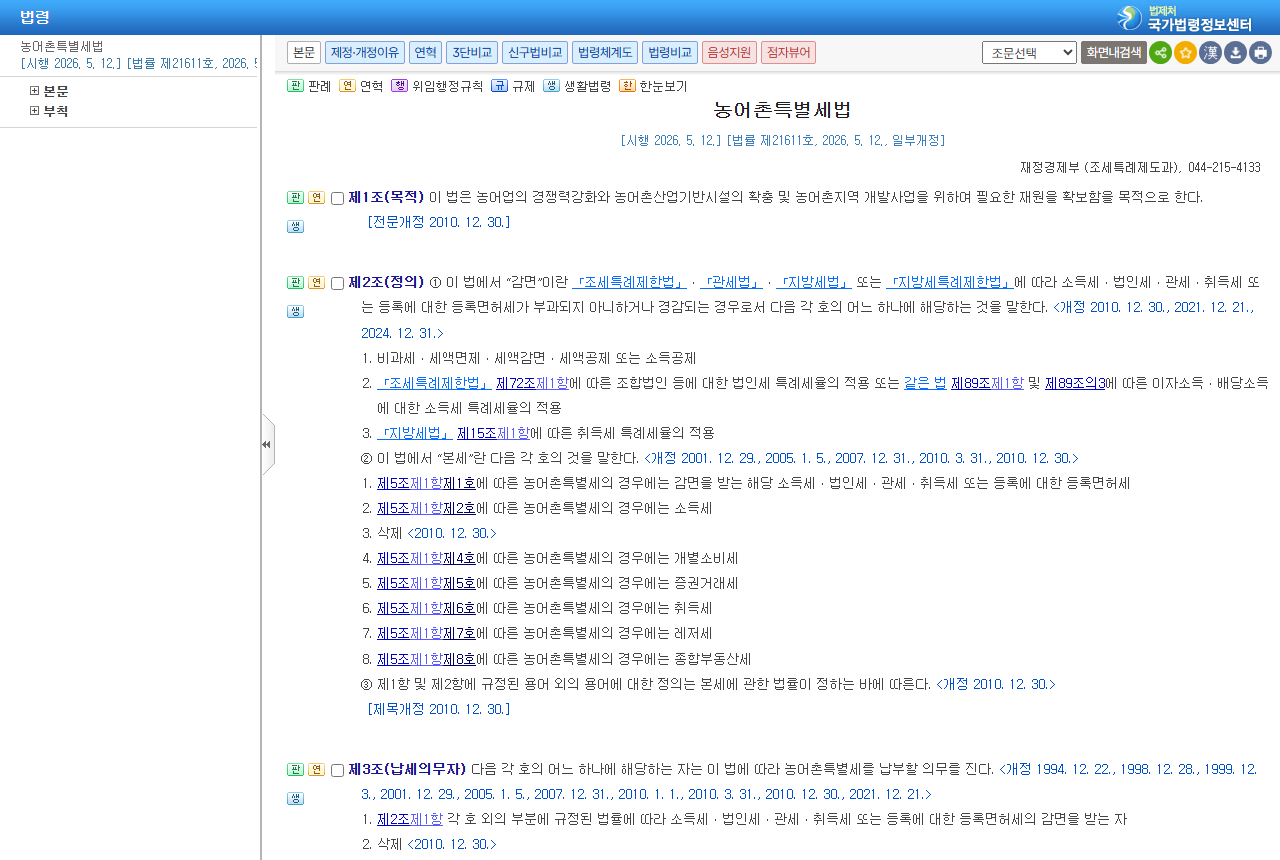The image size is (1280, 860).
Task: Click the 음성지원 button
Action: 729,52
